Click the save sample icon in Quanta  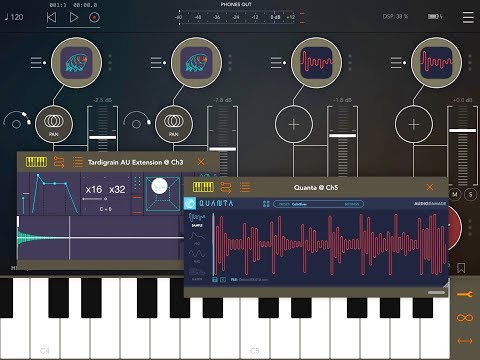(x=215, y=280)
